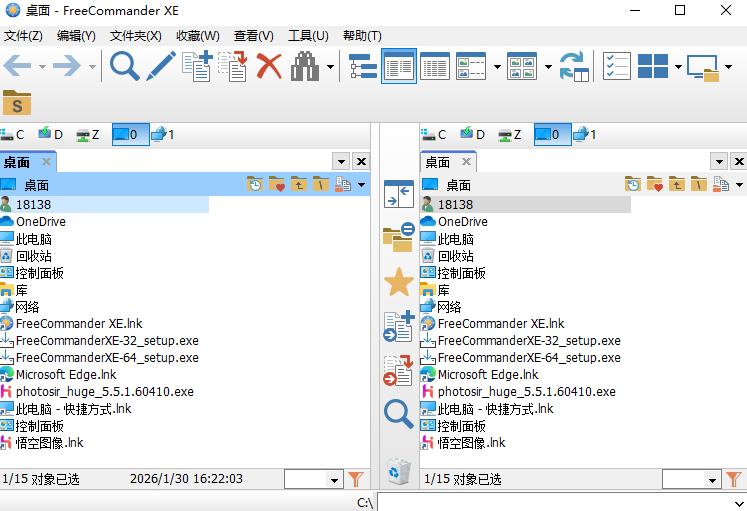This screenshot has width=747, height=511.
Task: Click the checklist selection icon
Action: pos(617,66)
